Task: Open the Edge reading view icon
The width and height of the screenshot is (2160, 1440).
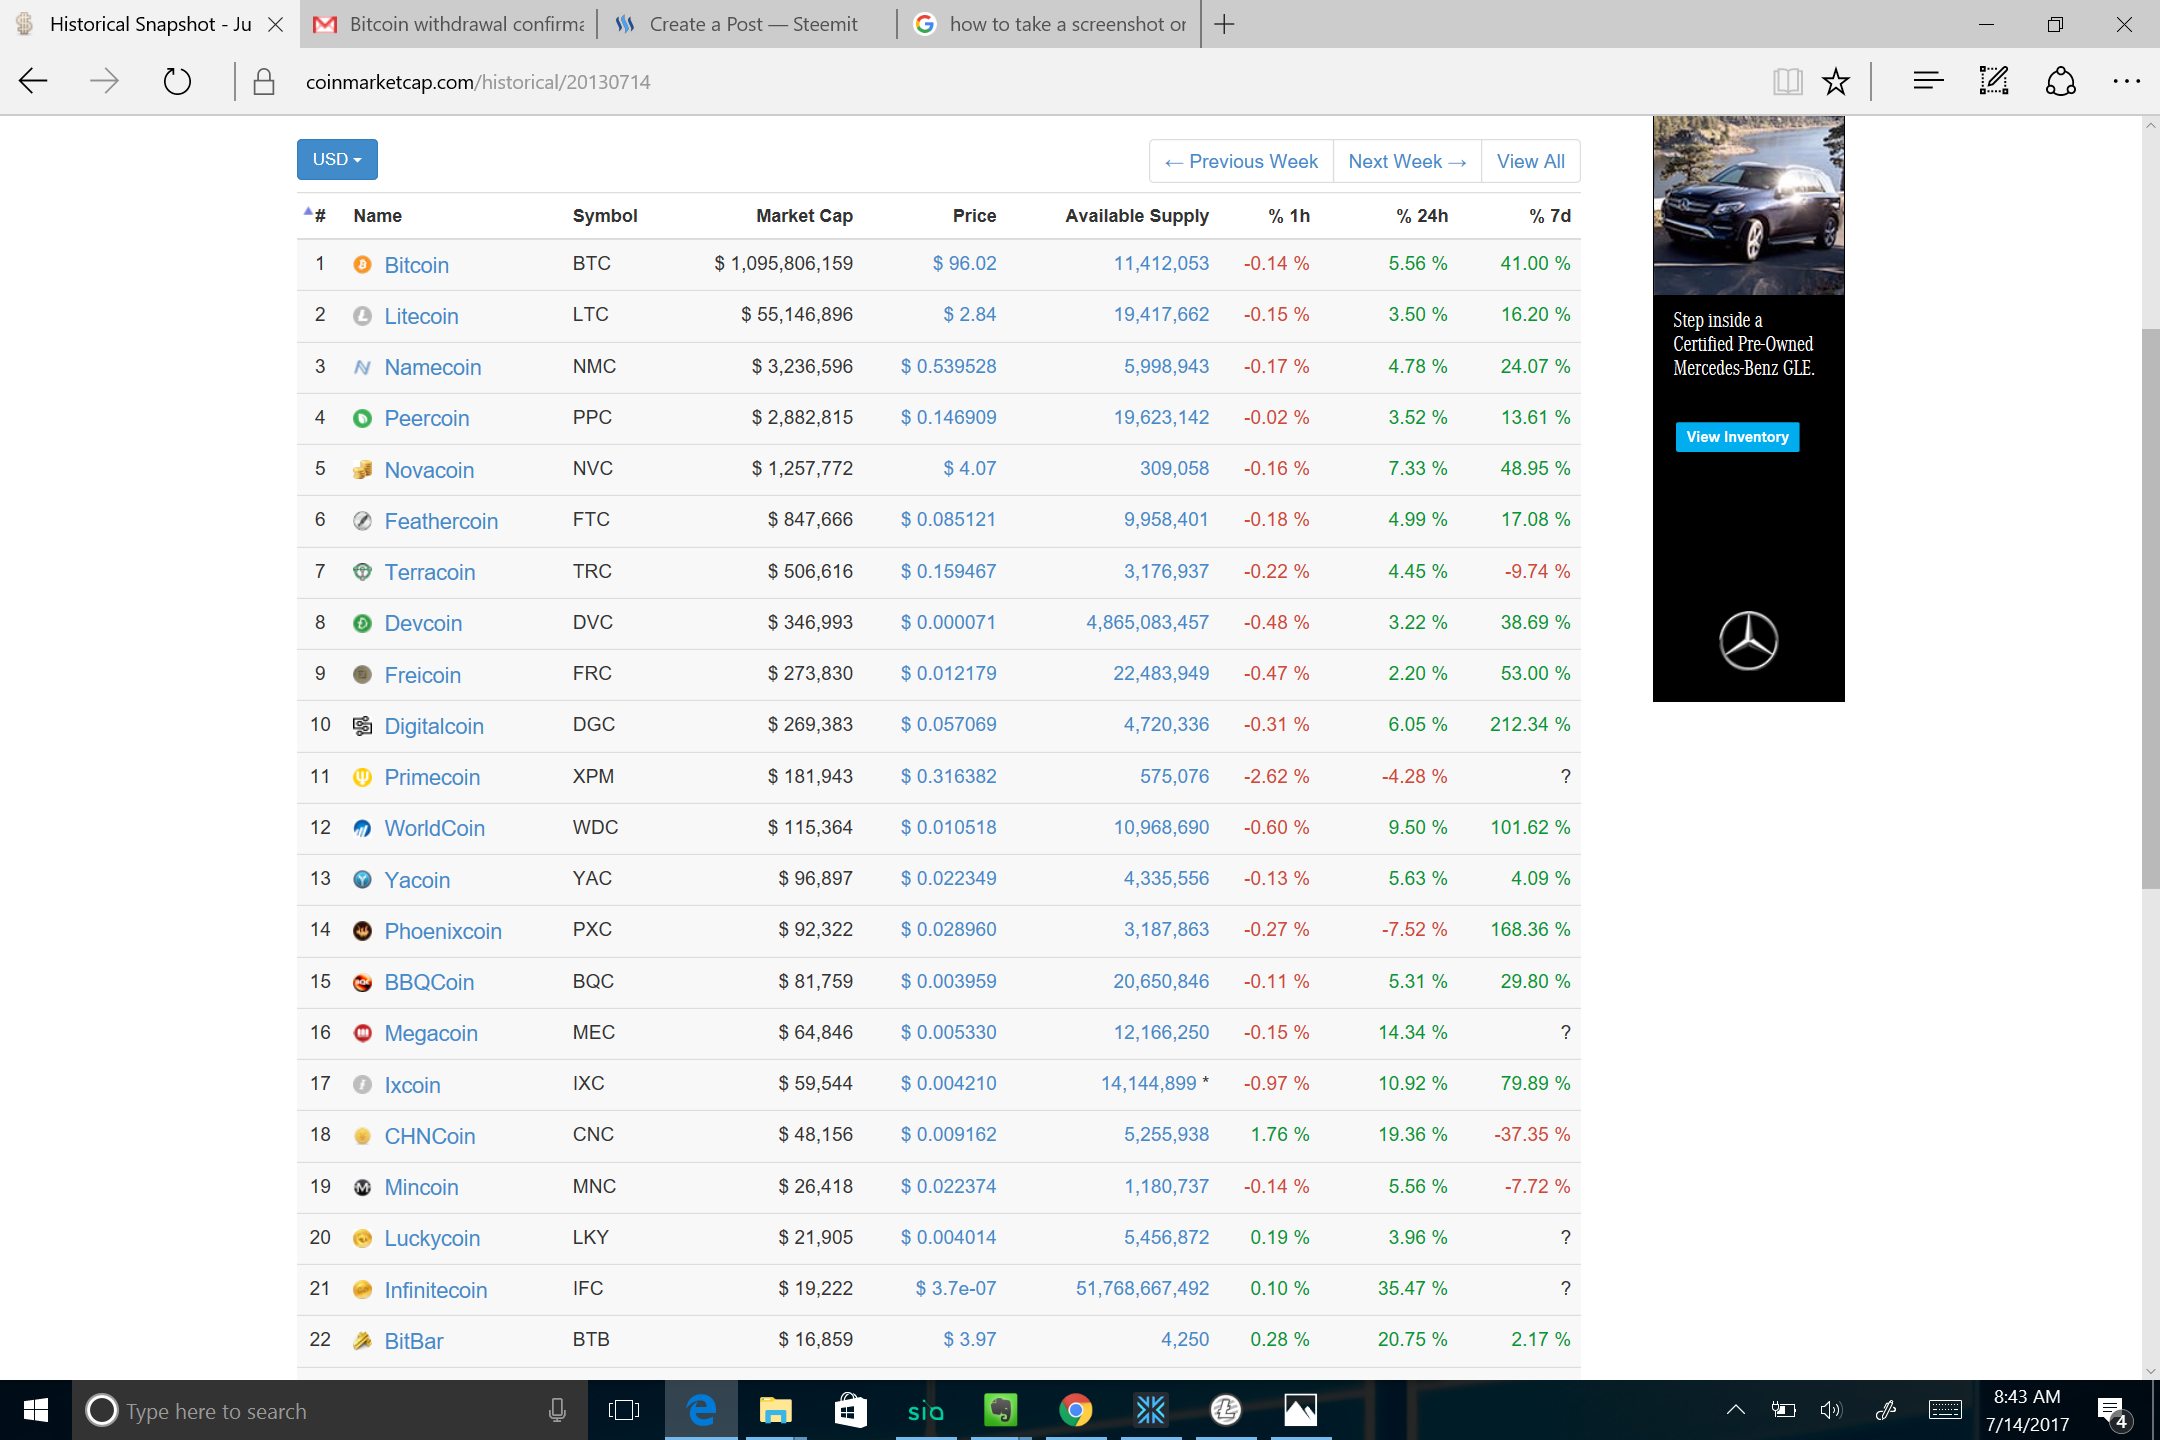Action: (x=1787, y=81)
